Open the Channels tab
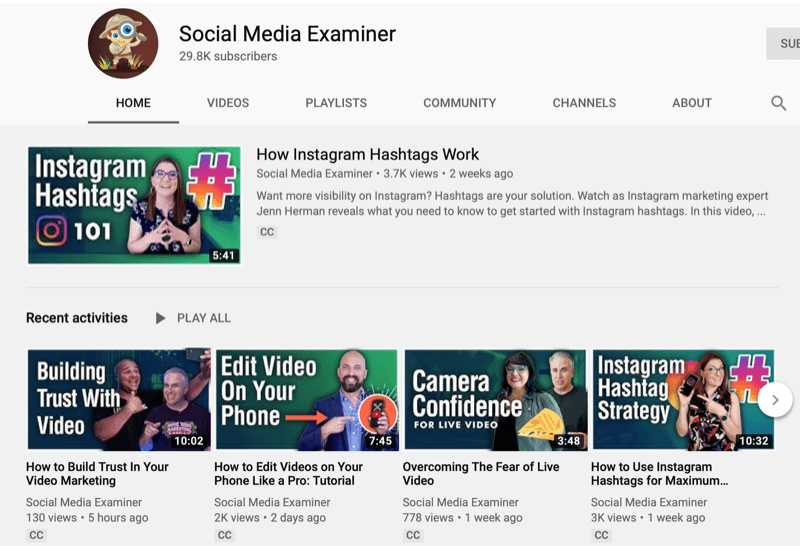Viewport: 800px width, 546px height. (x=584, y=103)
